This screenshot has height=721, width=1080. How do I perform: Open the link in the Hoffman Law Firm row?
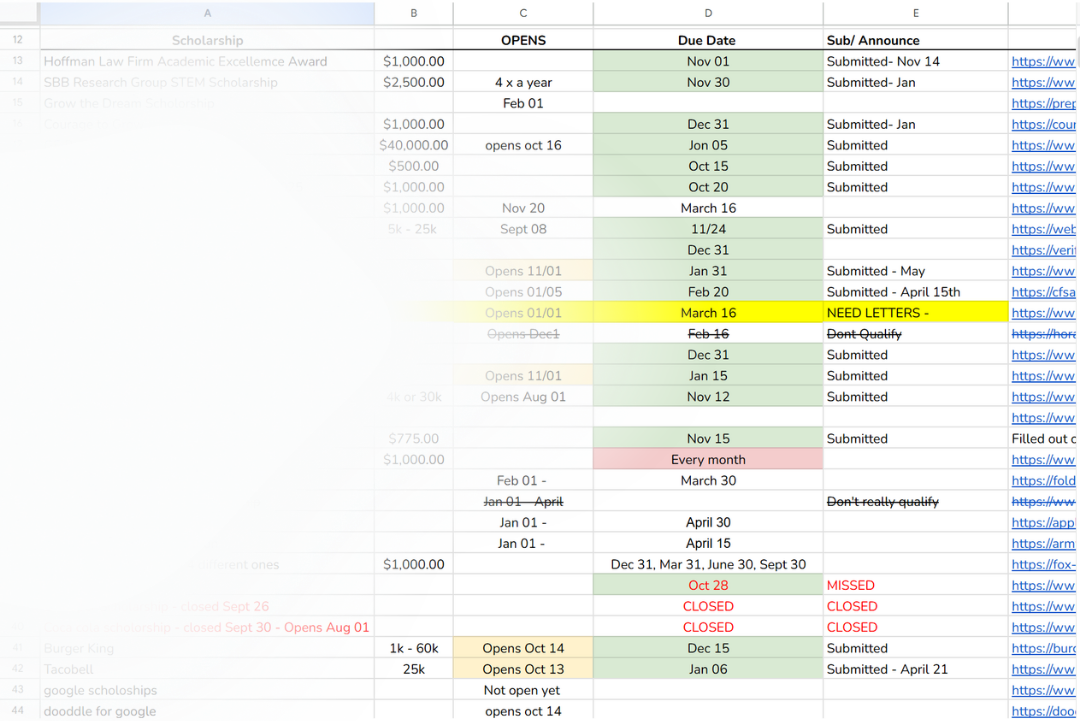coord(1043,61)
